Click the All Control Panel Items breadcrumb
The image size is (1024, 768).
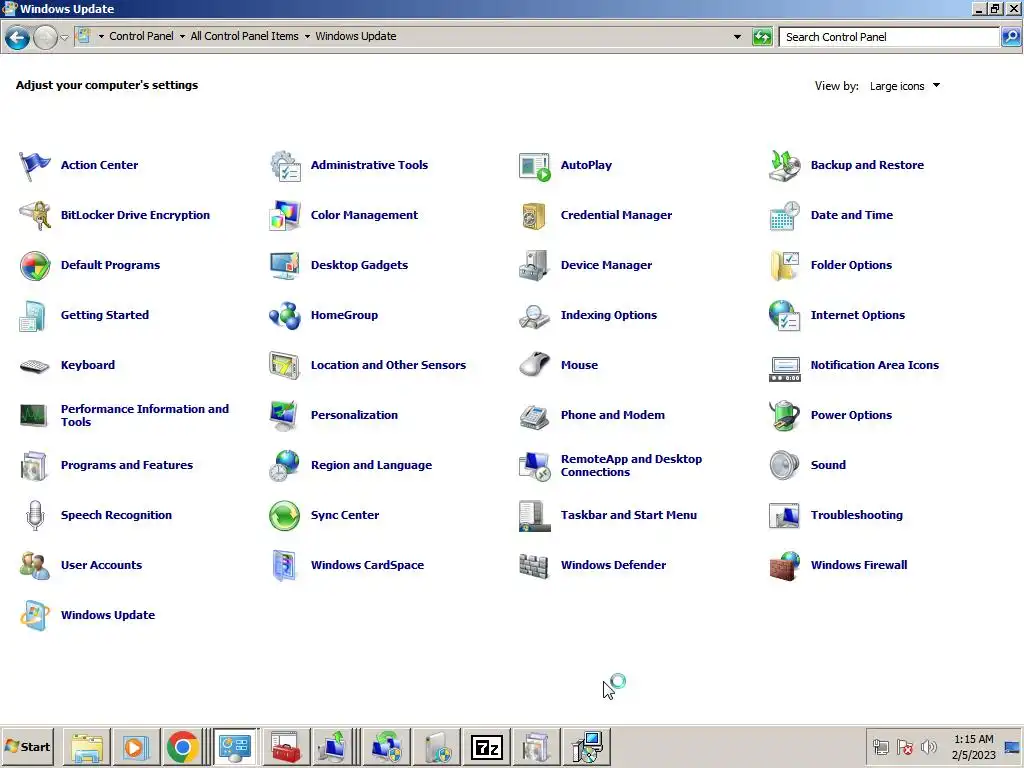click(244, 37)
